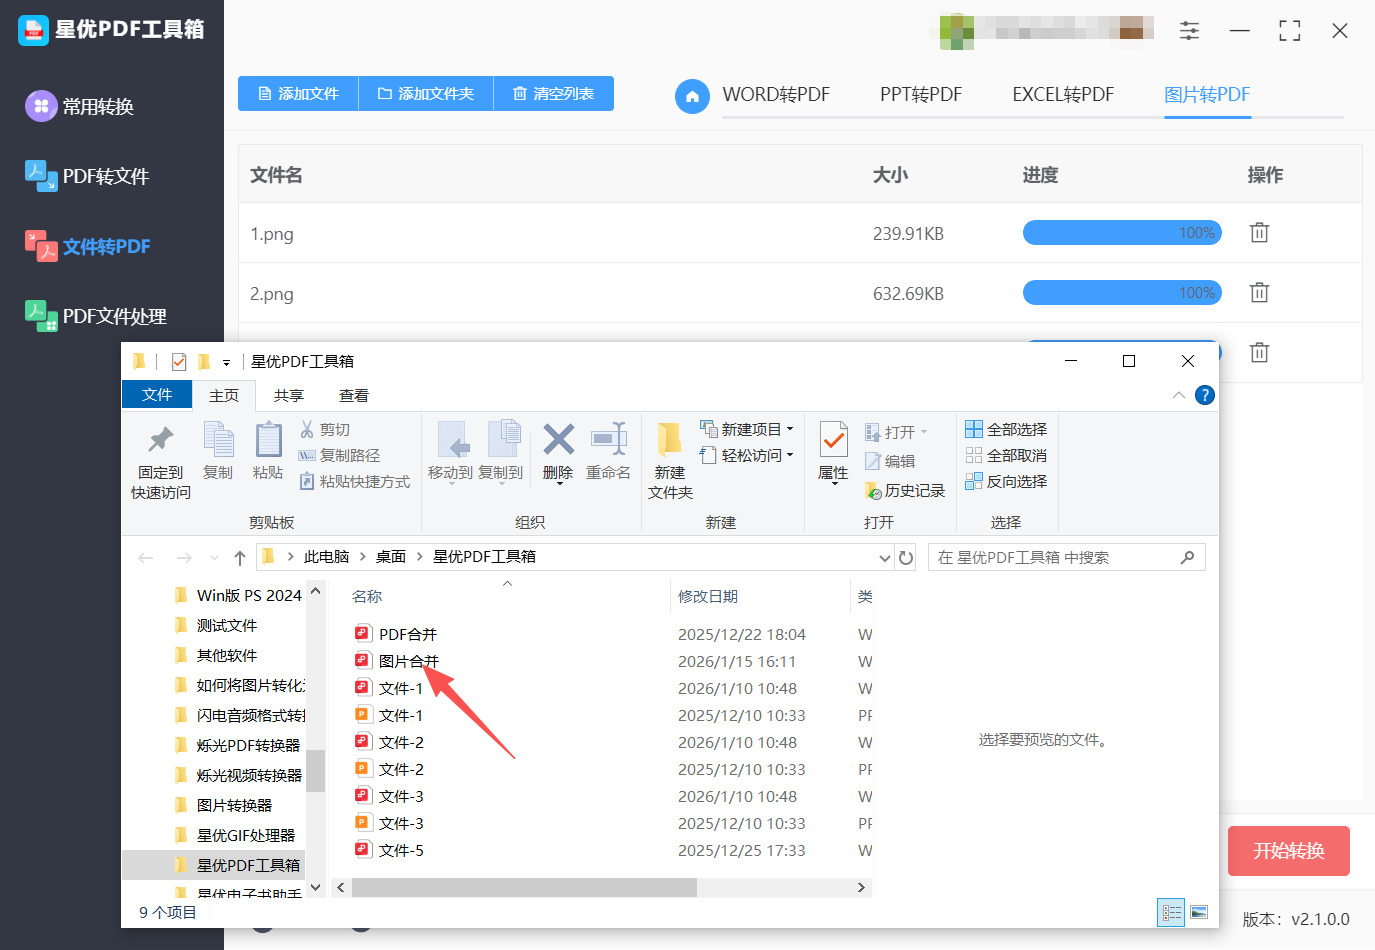The height and width of the screenshot is (950, 1375).
Task: Open the recent locations dropdown arrow
Action: [x=214, y=558]
